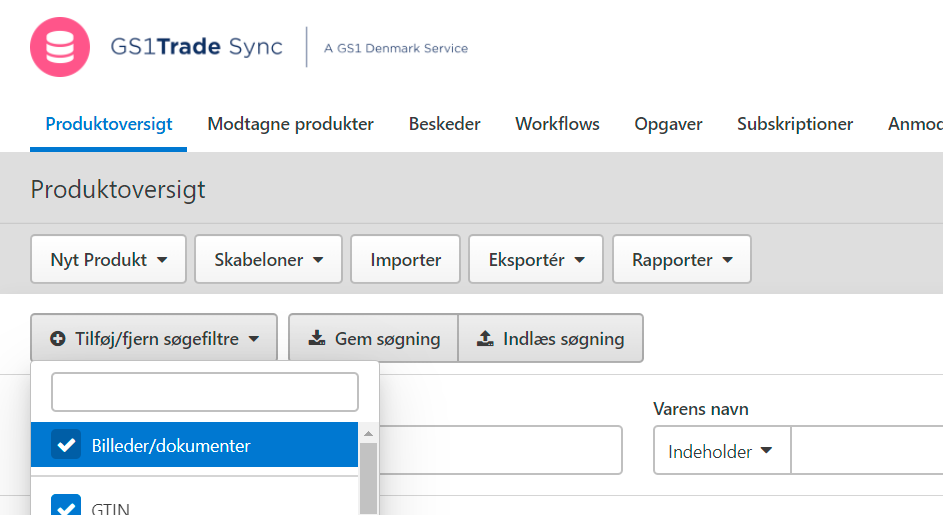Viewport: 943px width, 515px height.
Task: Open the Beskeder tab
Action: [444, 125]
